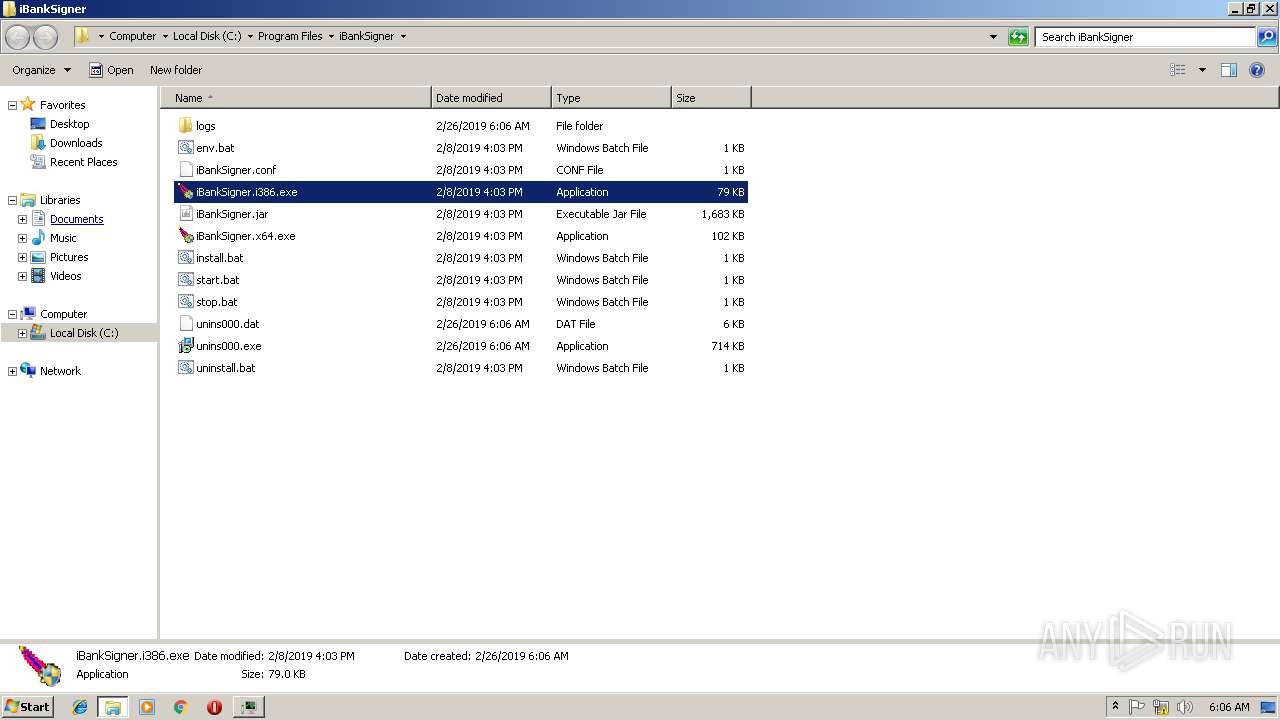This screenshot has width=1280, height=720.
Task: Launch Google Chrome from the taskbar
Action: (x=181, y=707)
